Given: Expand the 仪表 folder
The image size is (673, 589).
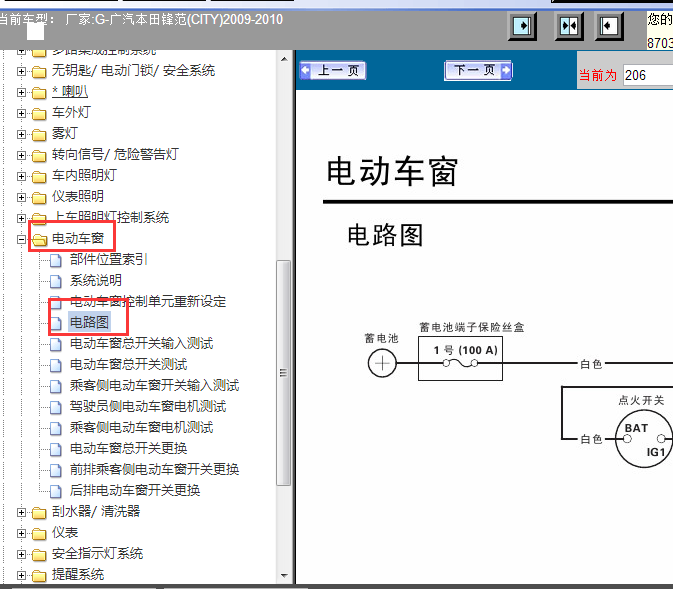Looking at the screenshot, I should tap(21, 534).
